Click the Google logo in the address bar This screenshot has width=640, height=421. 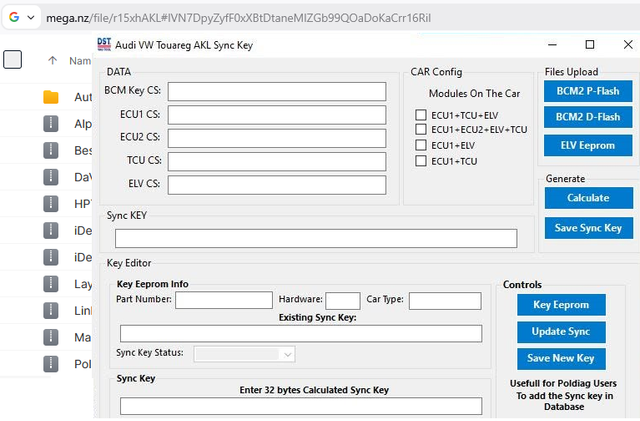pyautogui.click(x=14, y=17)
